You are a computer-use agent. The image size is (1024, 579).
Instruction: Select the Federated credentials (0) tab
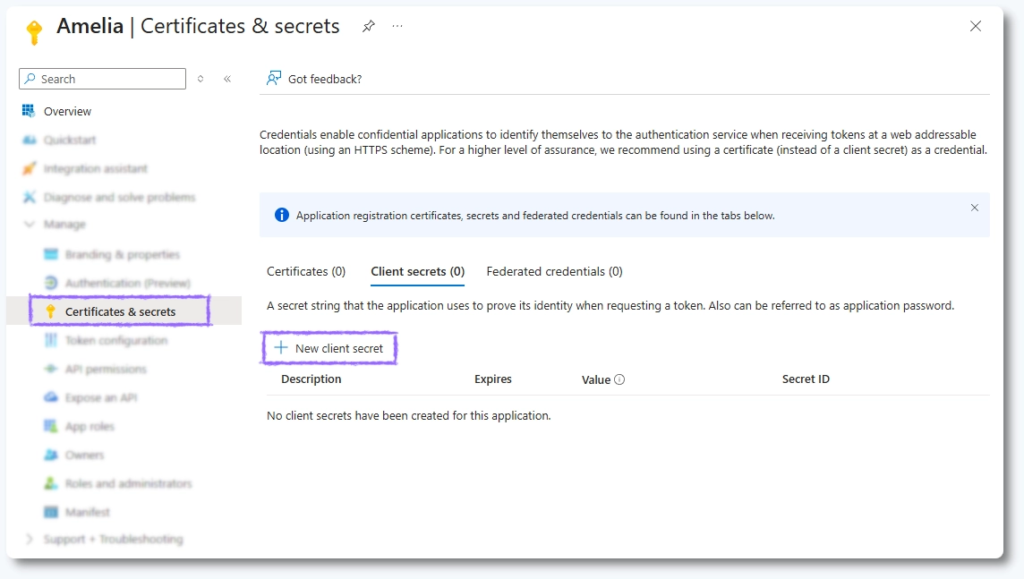[554, 271]
